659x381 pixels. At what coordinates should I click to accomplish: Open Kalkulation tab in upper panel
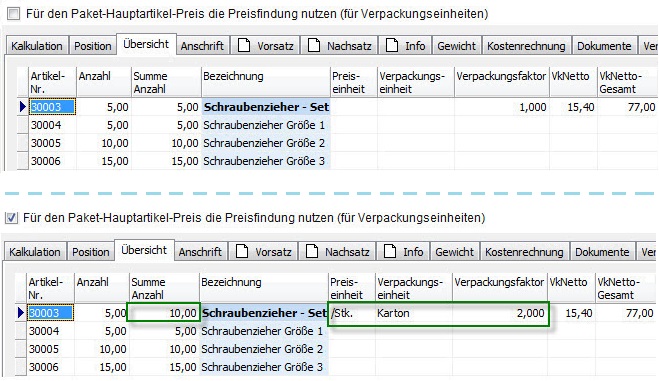click(x=37, y=46)
